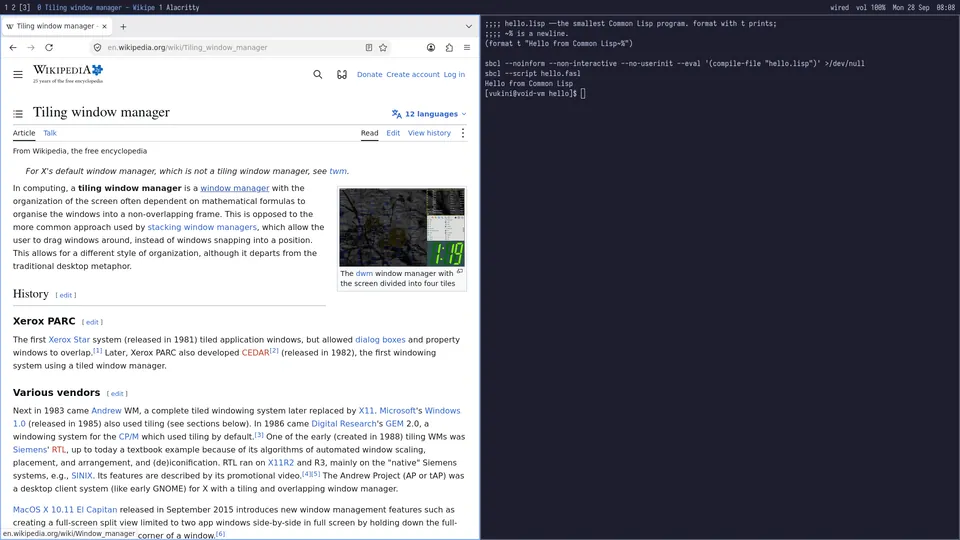The height and width of the screenshot is (540, 960).
Task: Open the SINIX link
Action: pos(82,476)
